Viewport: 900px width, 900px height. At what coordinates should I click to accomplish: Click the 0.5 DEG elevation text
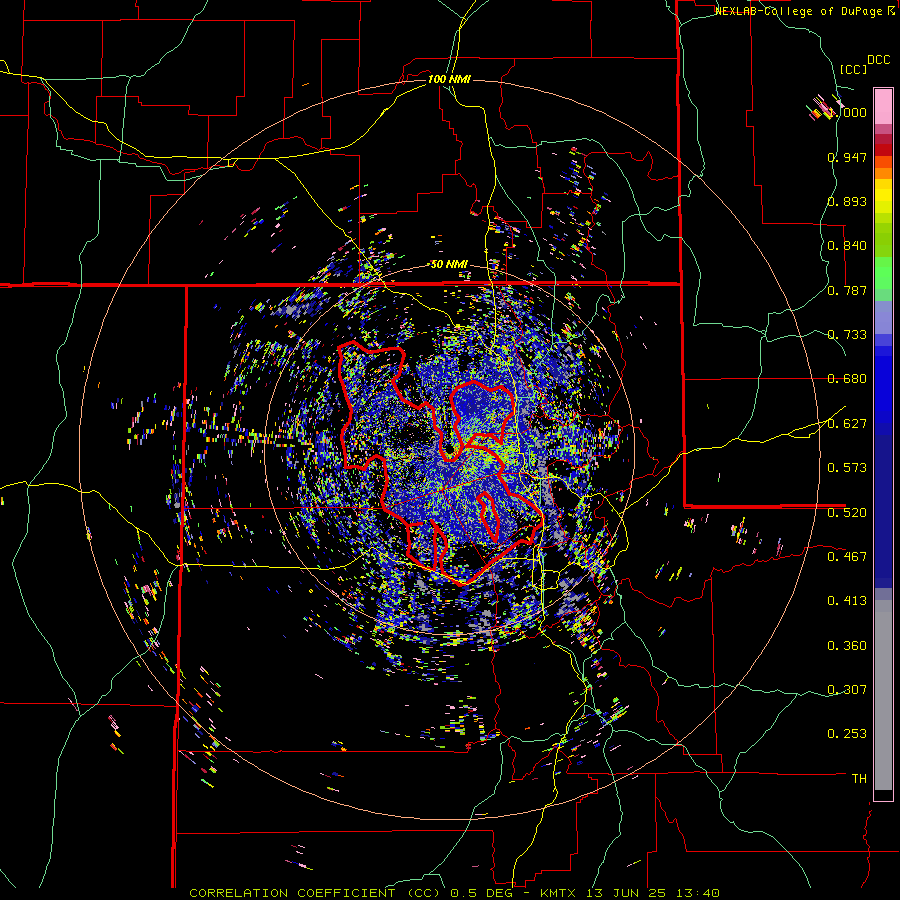(484, 893)
